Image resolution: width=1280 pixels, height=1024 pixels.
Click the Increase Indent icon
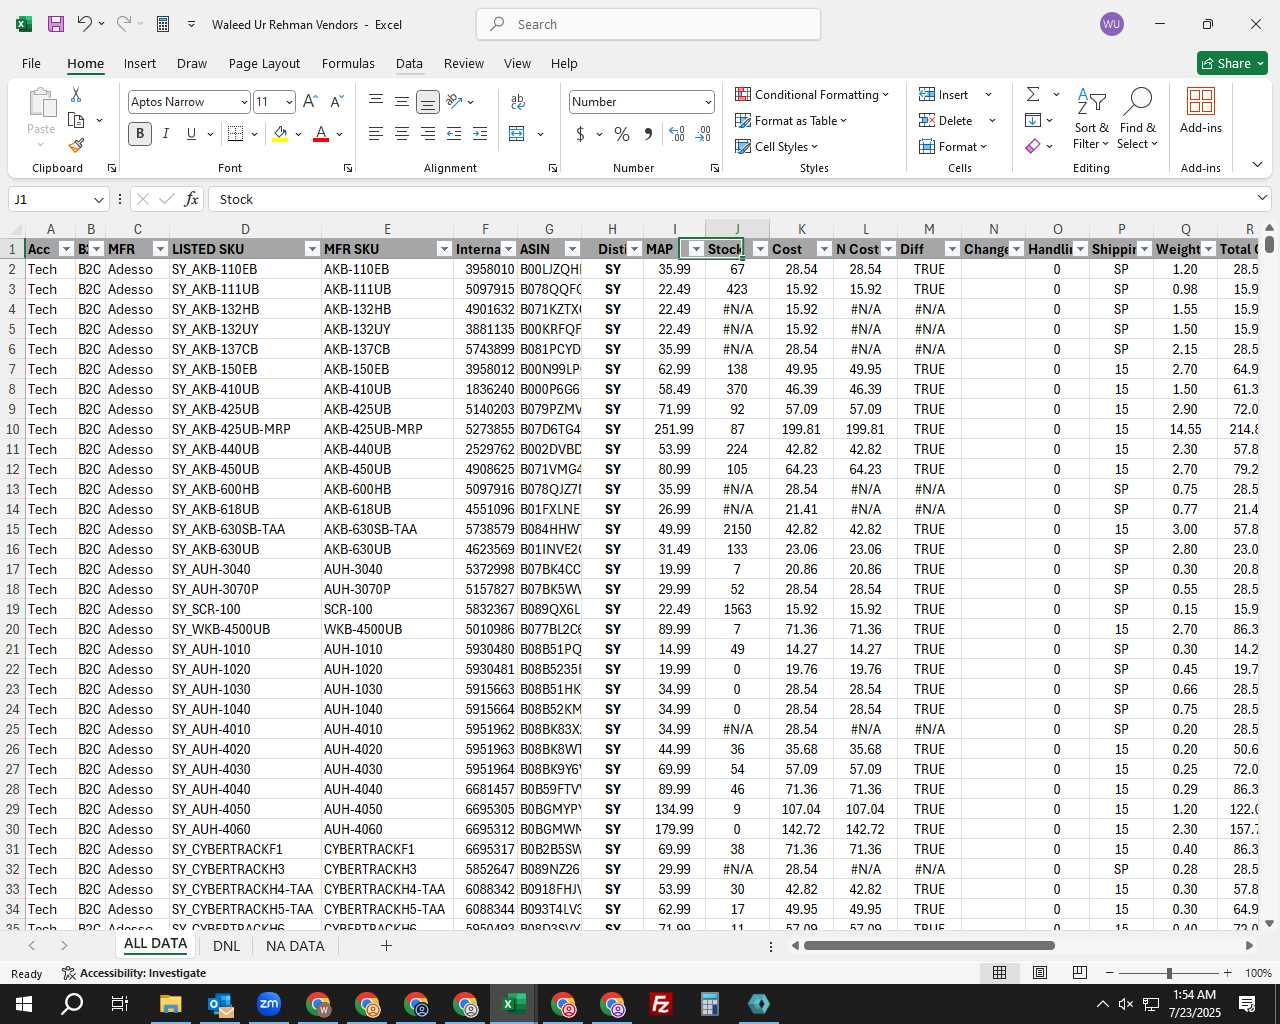pyautogui.click(x=480, y=133)
